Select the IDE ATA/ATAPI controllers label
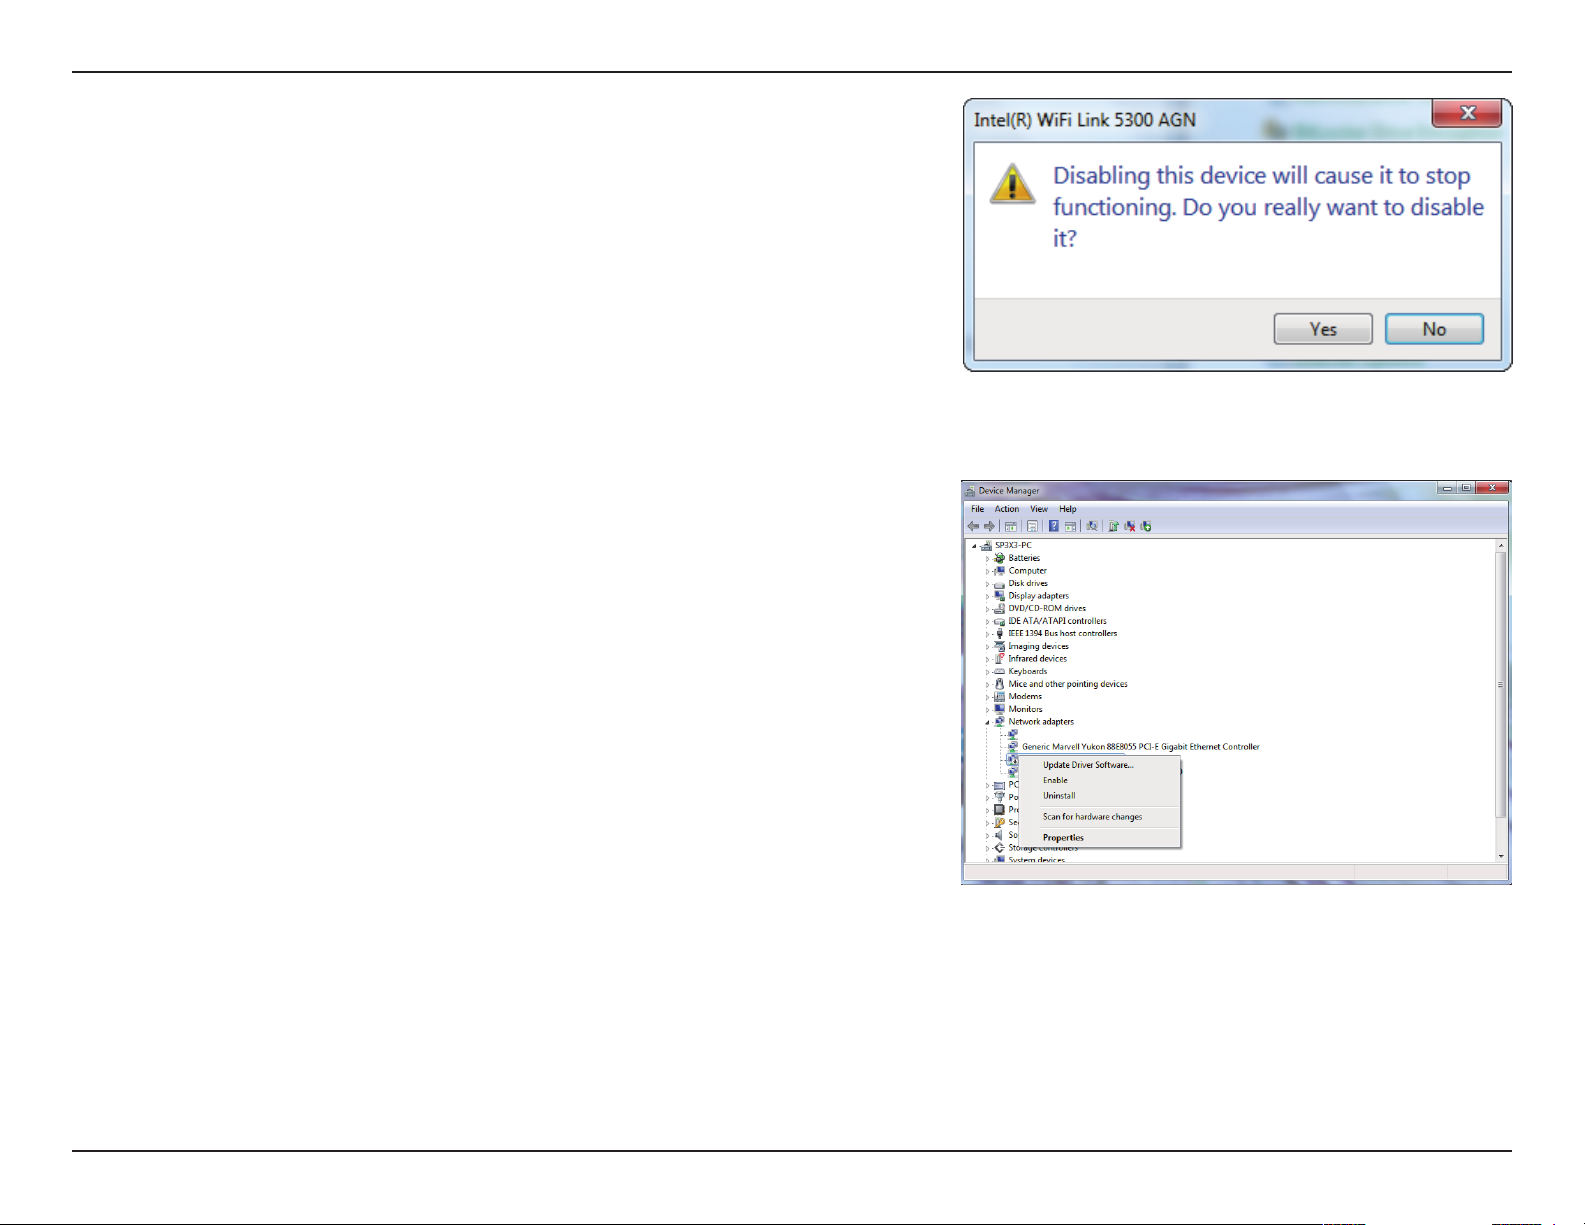This screenshot has height=1225, width=1585. [x=1057, y=621]
